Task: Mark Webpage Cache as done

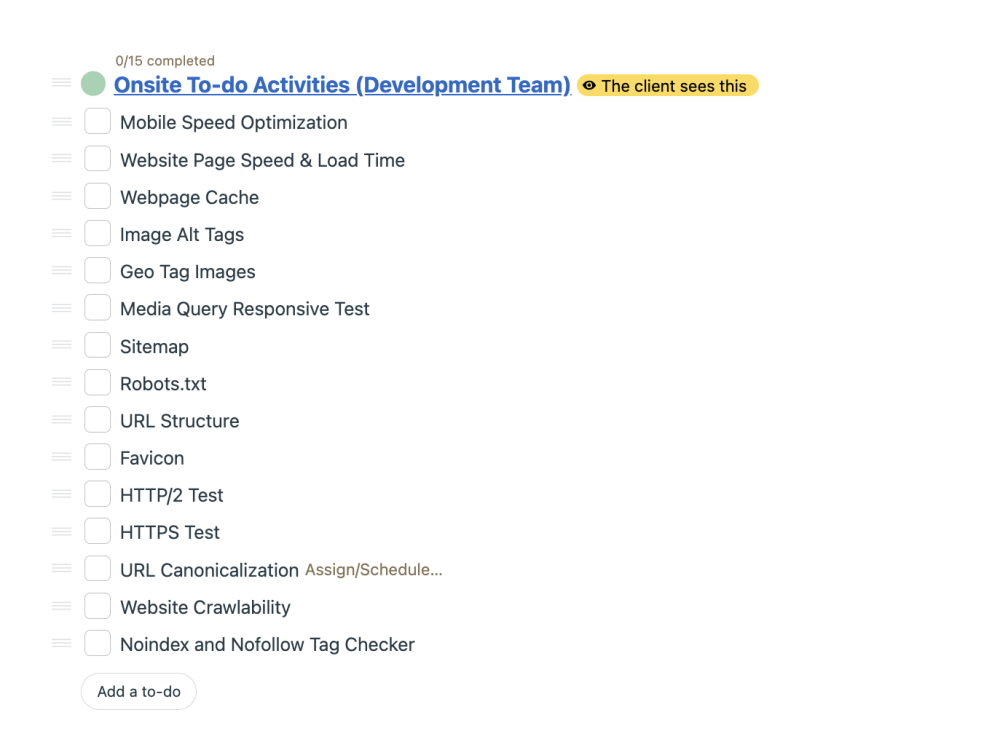Action: click(98, 196)
